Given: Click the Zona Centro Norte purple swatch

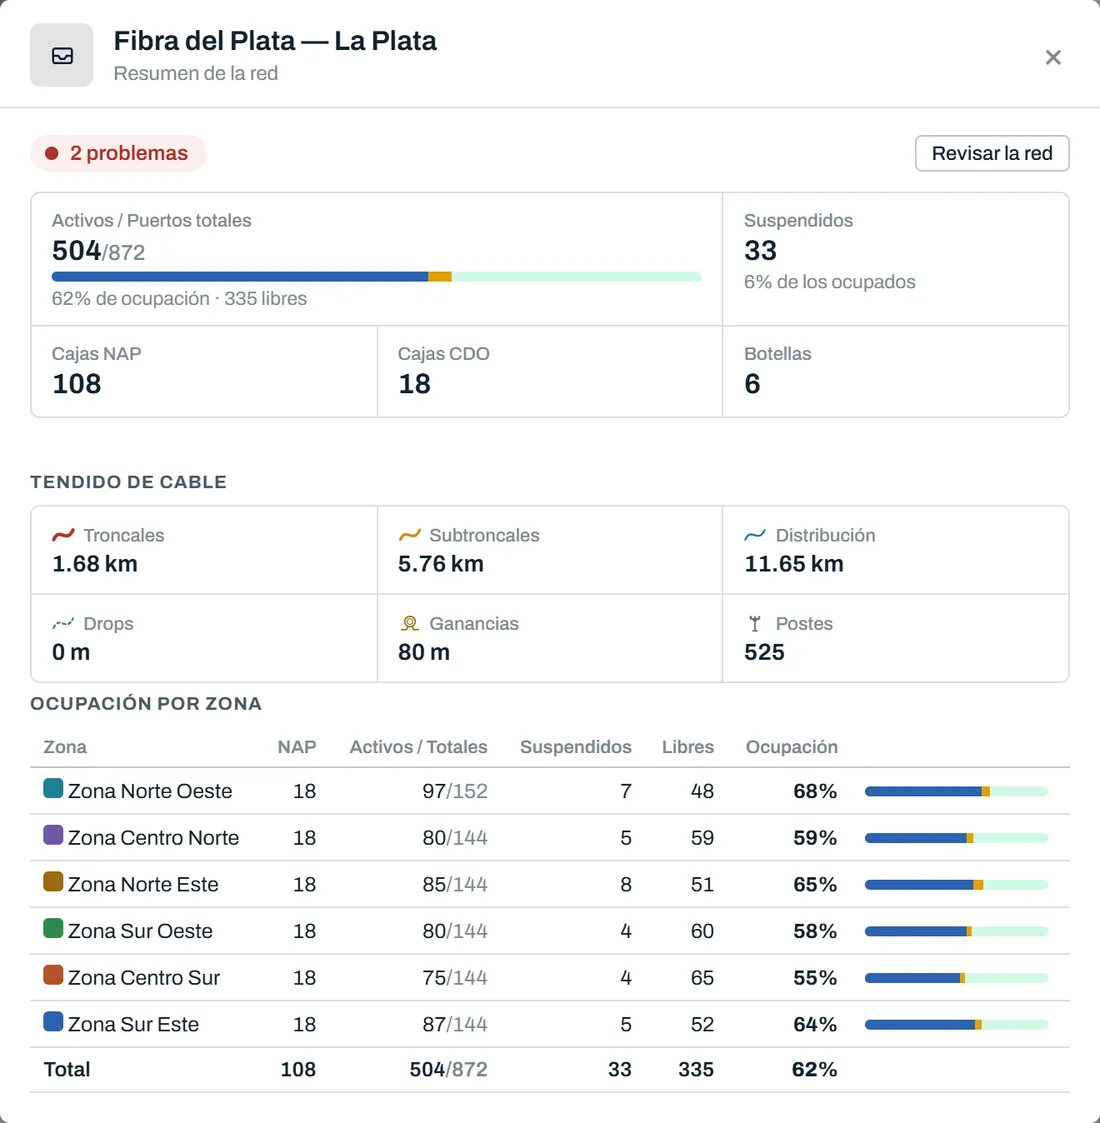Looking at the screenshot, I should click(53, 835).
